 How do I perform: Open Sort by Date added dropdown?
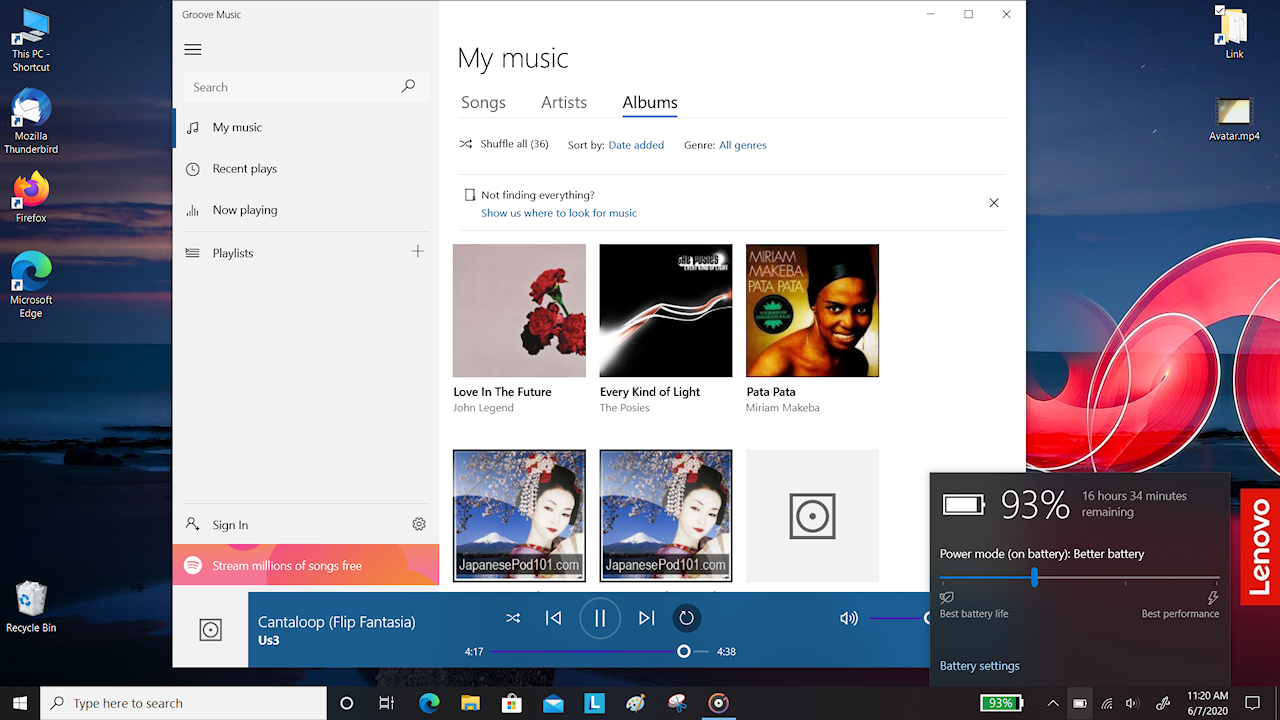(636, 145)
